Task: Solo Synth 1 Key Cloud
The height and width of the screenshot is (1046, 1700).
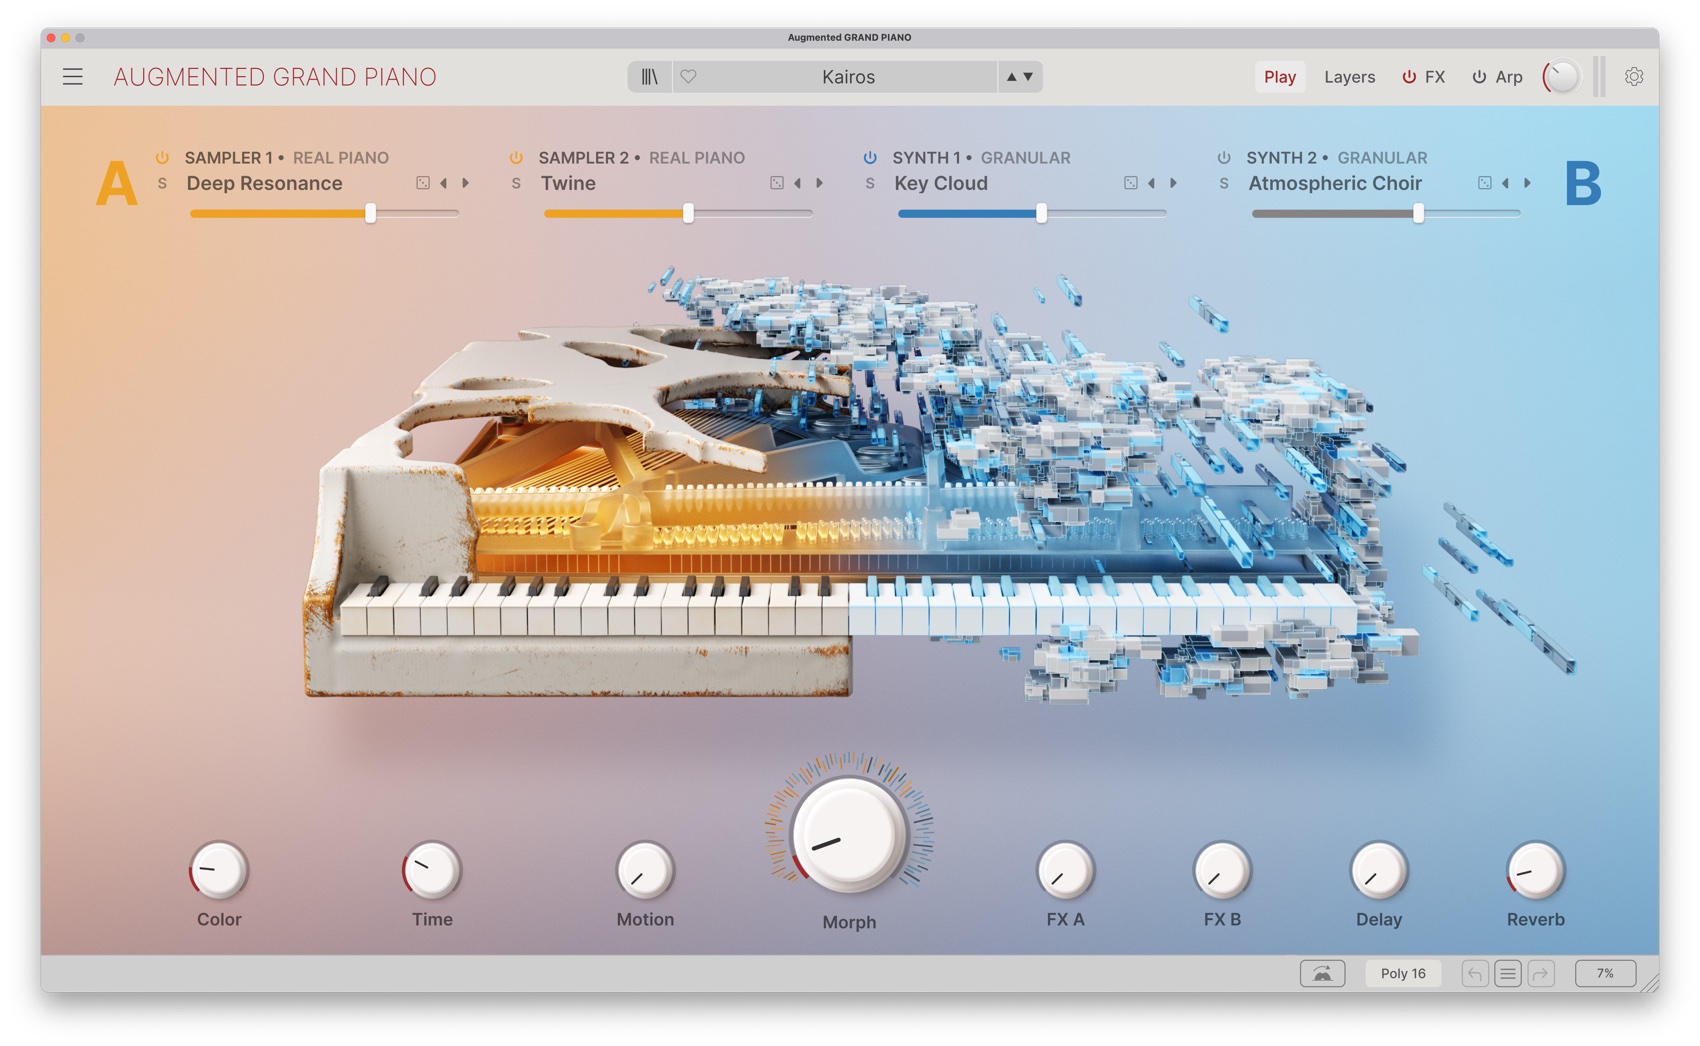Action: pyautogui.click(x=870, y=183)
